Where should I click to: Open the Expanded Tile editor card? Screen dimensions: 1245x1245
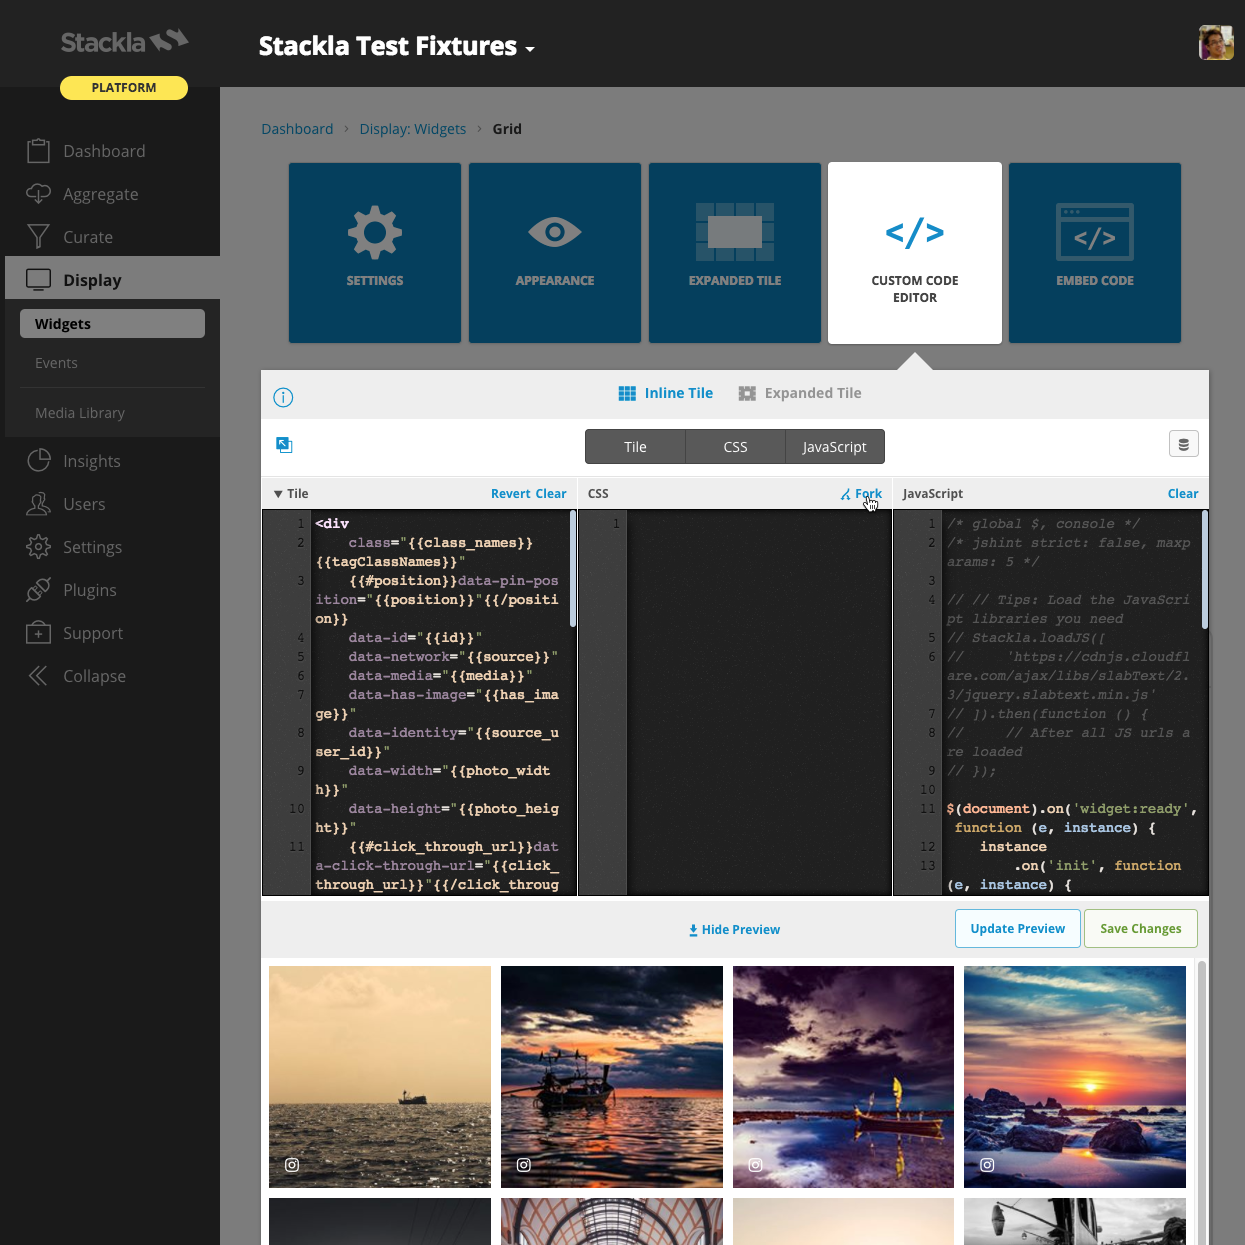click(734, 252)
